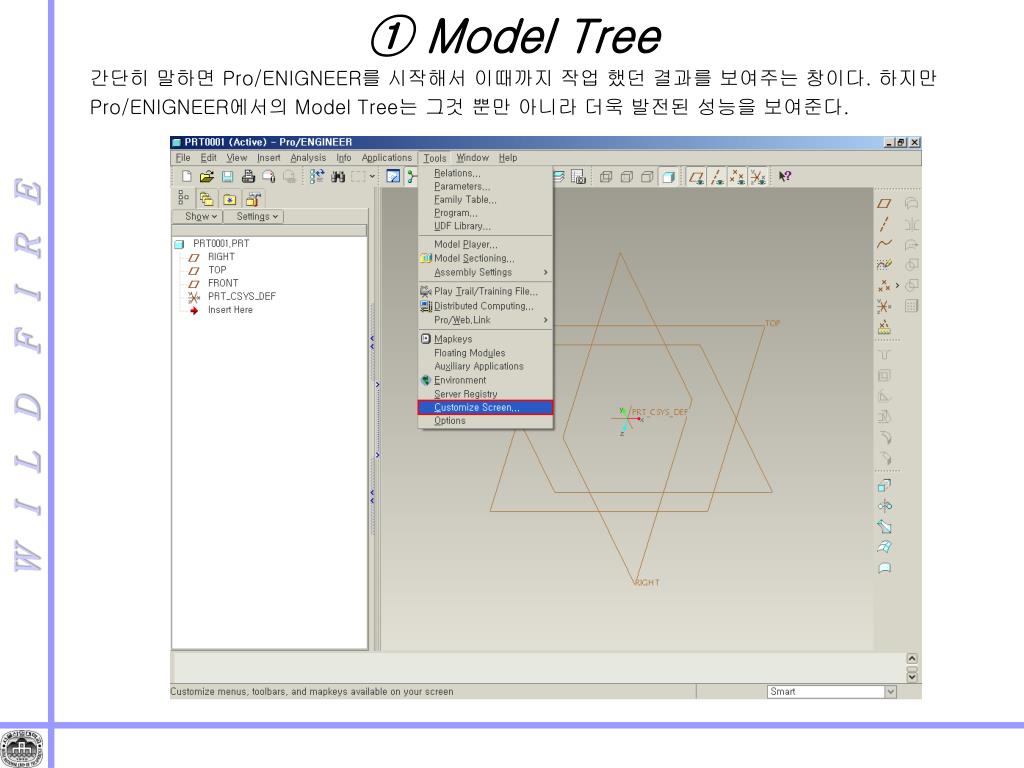Select PRT0001.PRT in the model tree
The width and height of the screenshot is (1024, 768).
(221, 244)
